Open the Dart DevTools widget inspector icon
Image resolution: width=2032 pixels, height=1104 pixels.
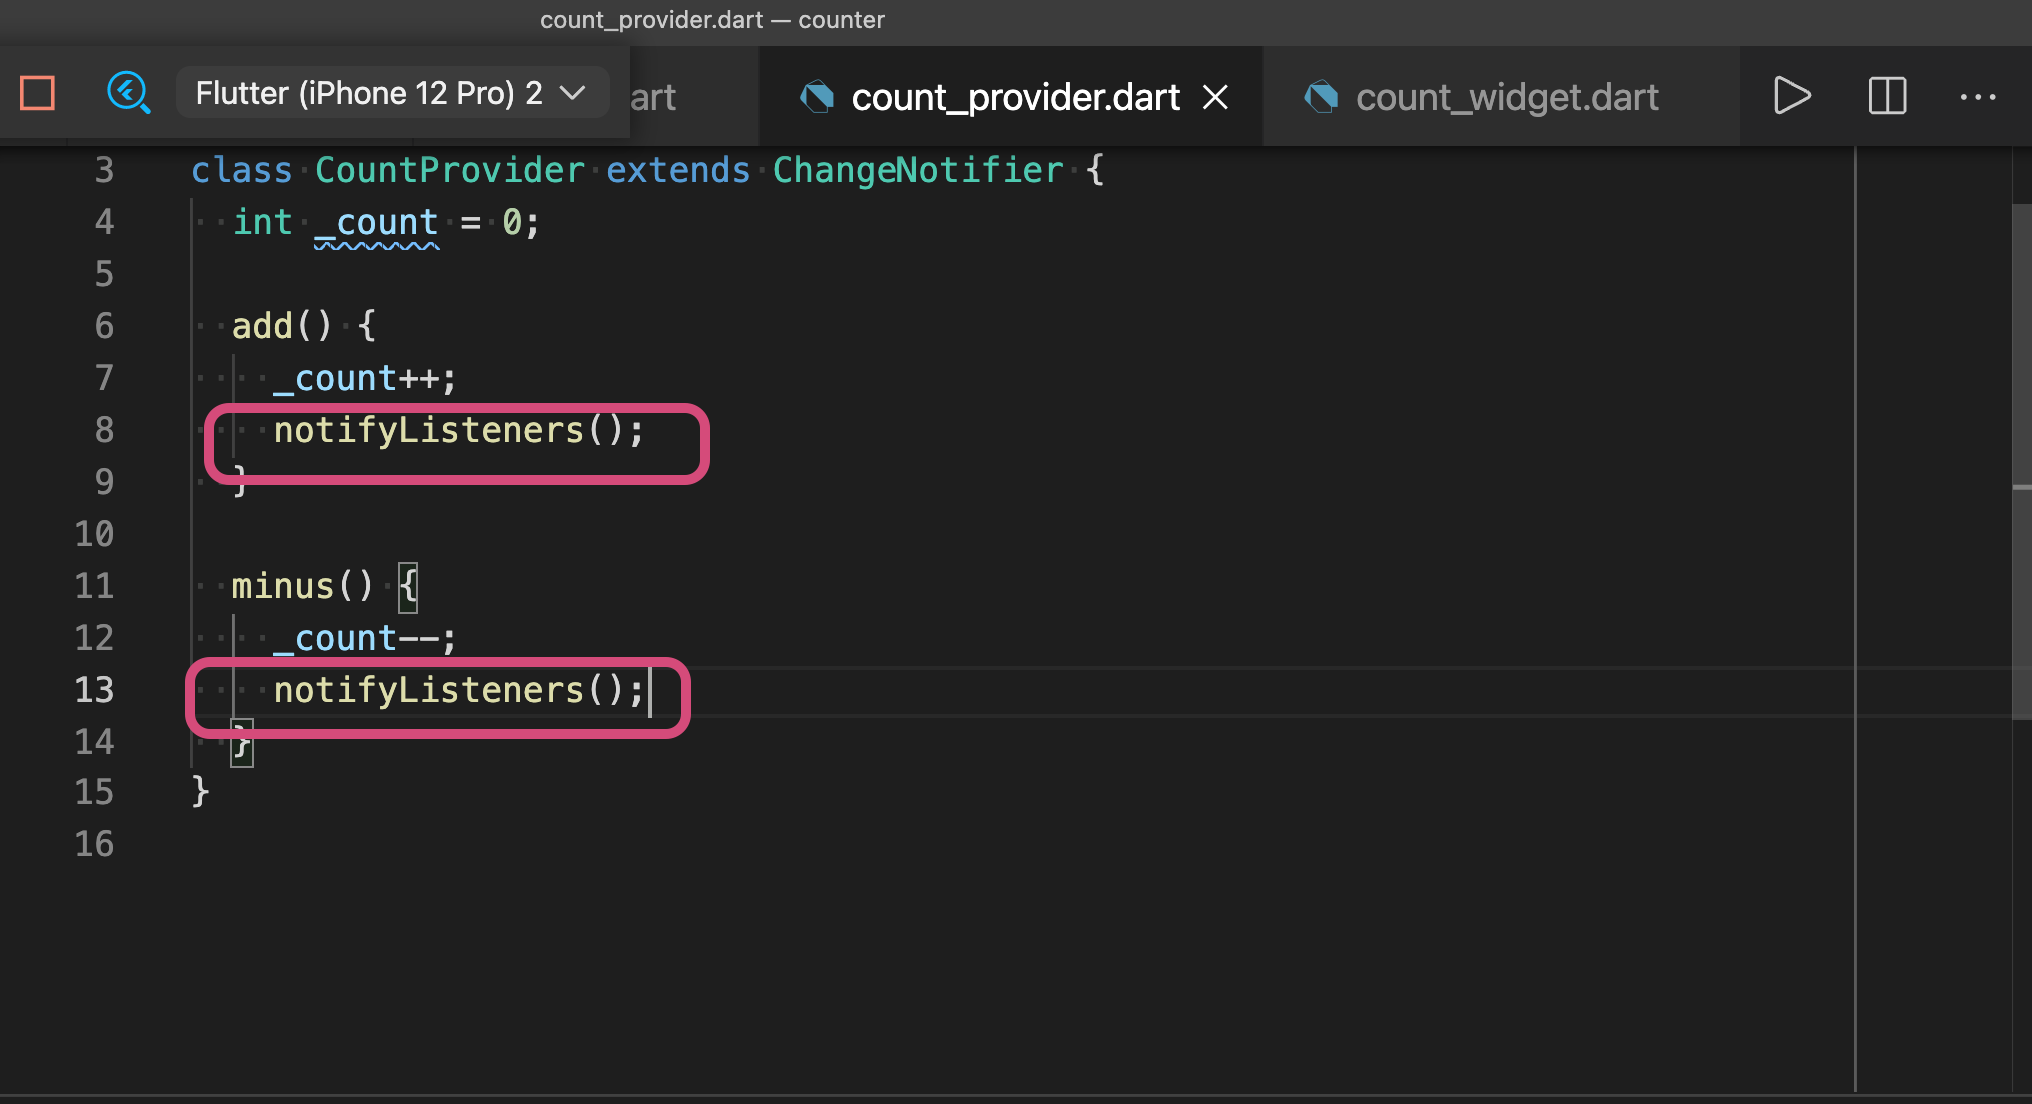tap(128, 94)
